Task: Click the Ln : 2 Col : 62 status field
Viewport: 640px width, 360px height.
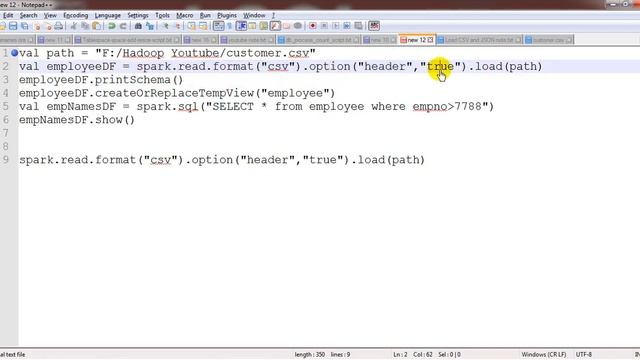Action: pos(413,354)
